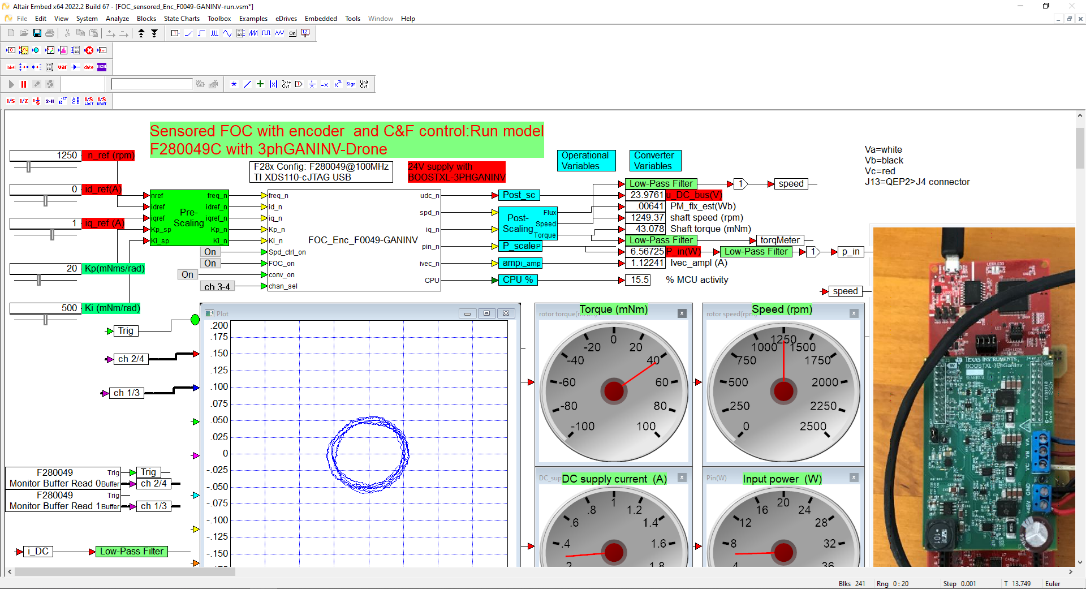Screen dimensions: 1086x589
Task: Select the ampl_amp block
Action: tap(521, 263)
